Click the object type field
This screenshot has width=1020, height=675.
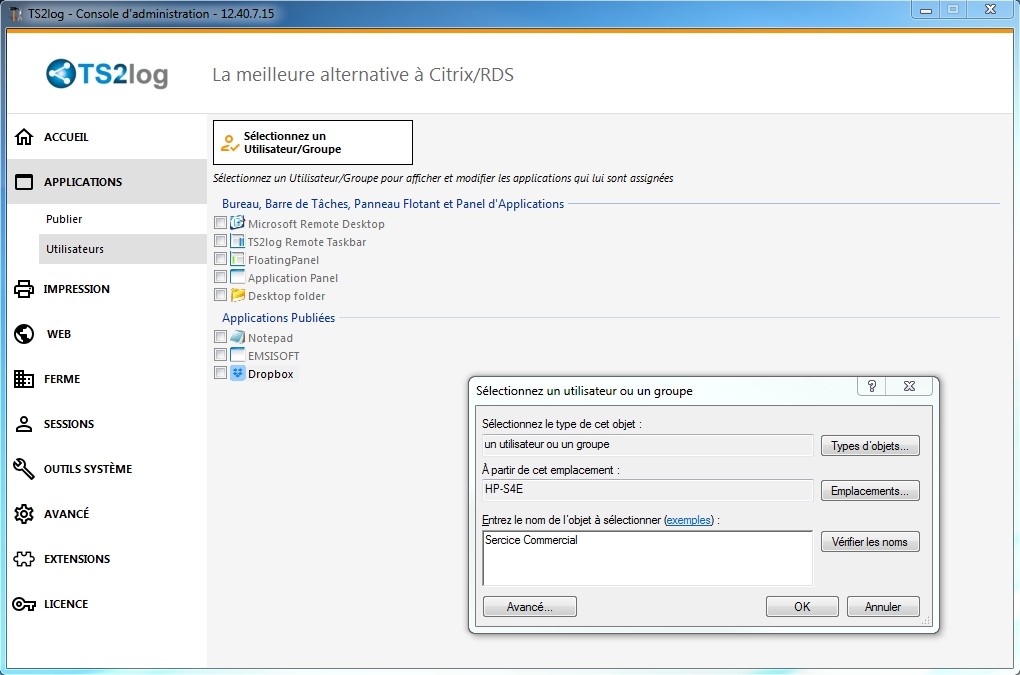point(647,445)
